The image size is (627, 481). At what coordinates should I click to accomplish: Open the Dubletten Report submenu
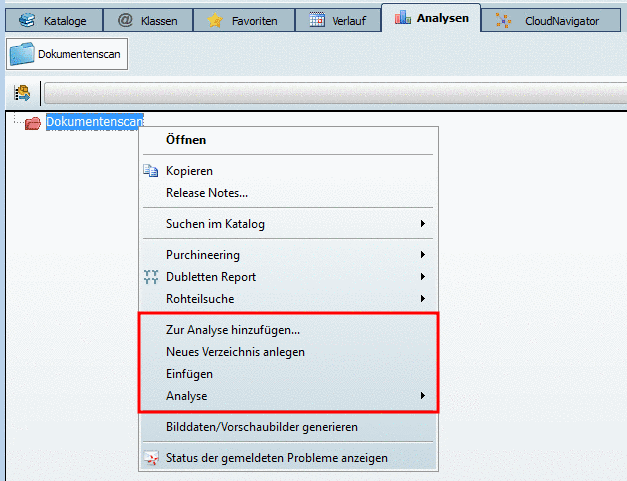point(288,277)
